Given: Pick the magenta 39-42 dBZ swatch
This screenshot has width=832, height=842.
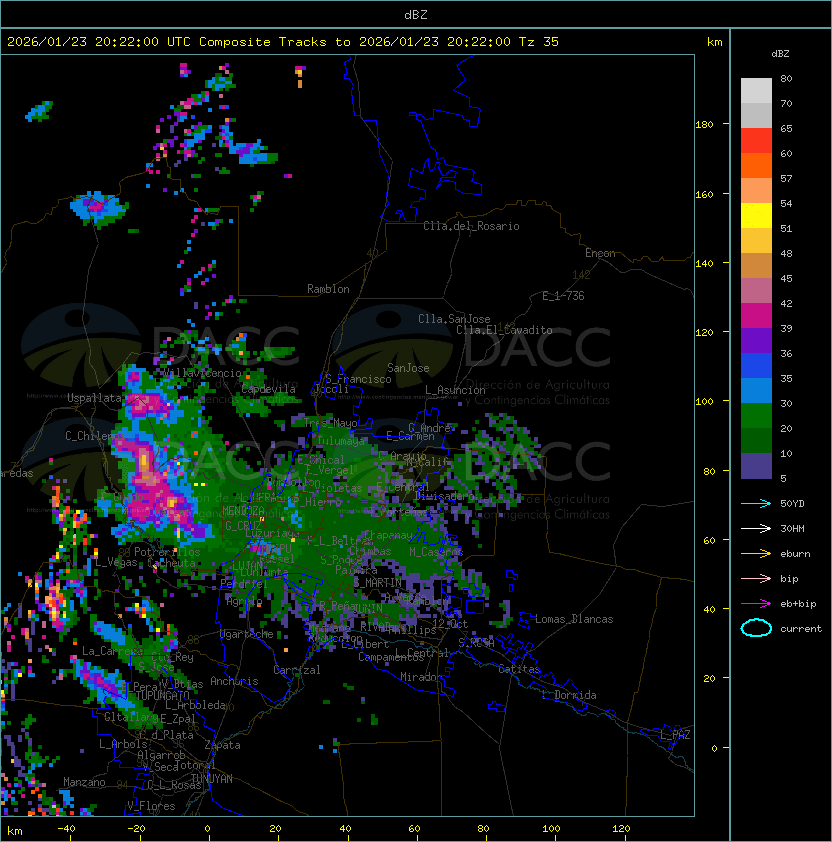Looking at the screenshot, I should coord(756,316).
